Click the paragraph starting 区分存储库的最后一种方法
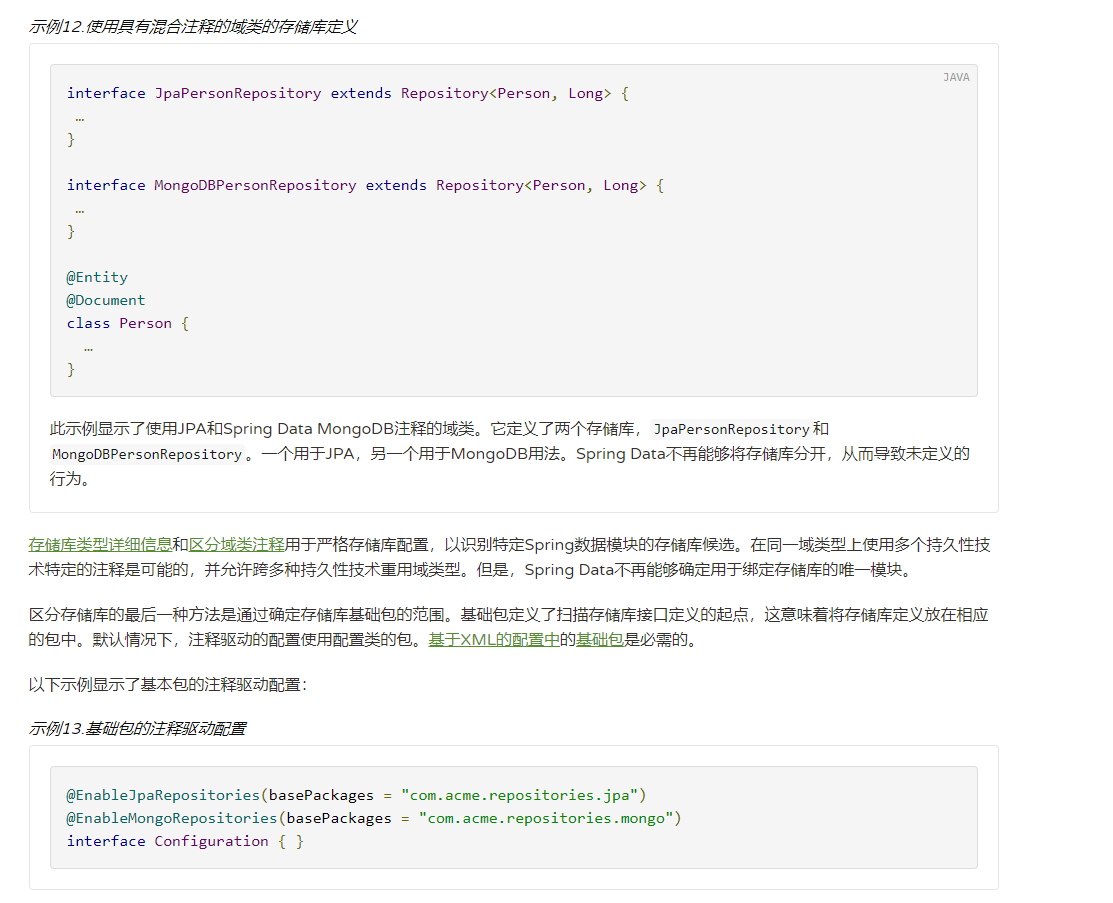The image size is (1113, 903). [x=508, y=627]
